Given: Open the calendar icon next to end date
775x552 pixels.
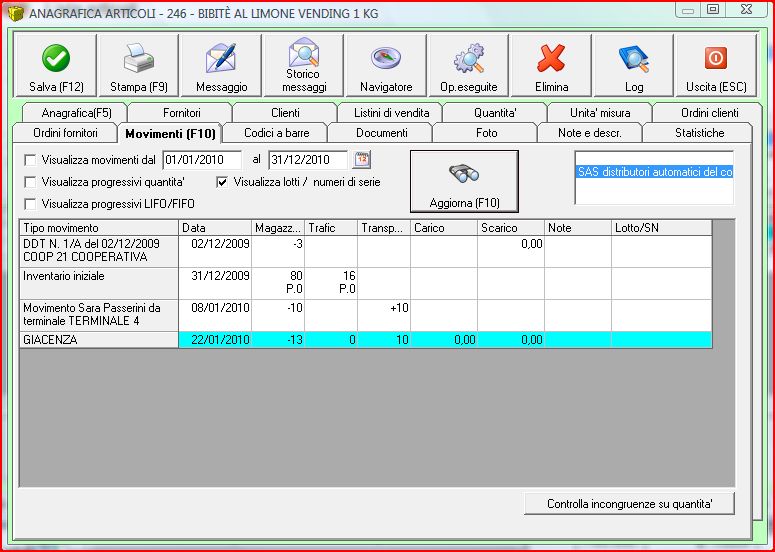Looking at the screenshot, I should 362,160.
